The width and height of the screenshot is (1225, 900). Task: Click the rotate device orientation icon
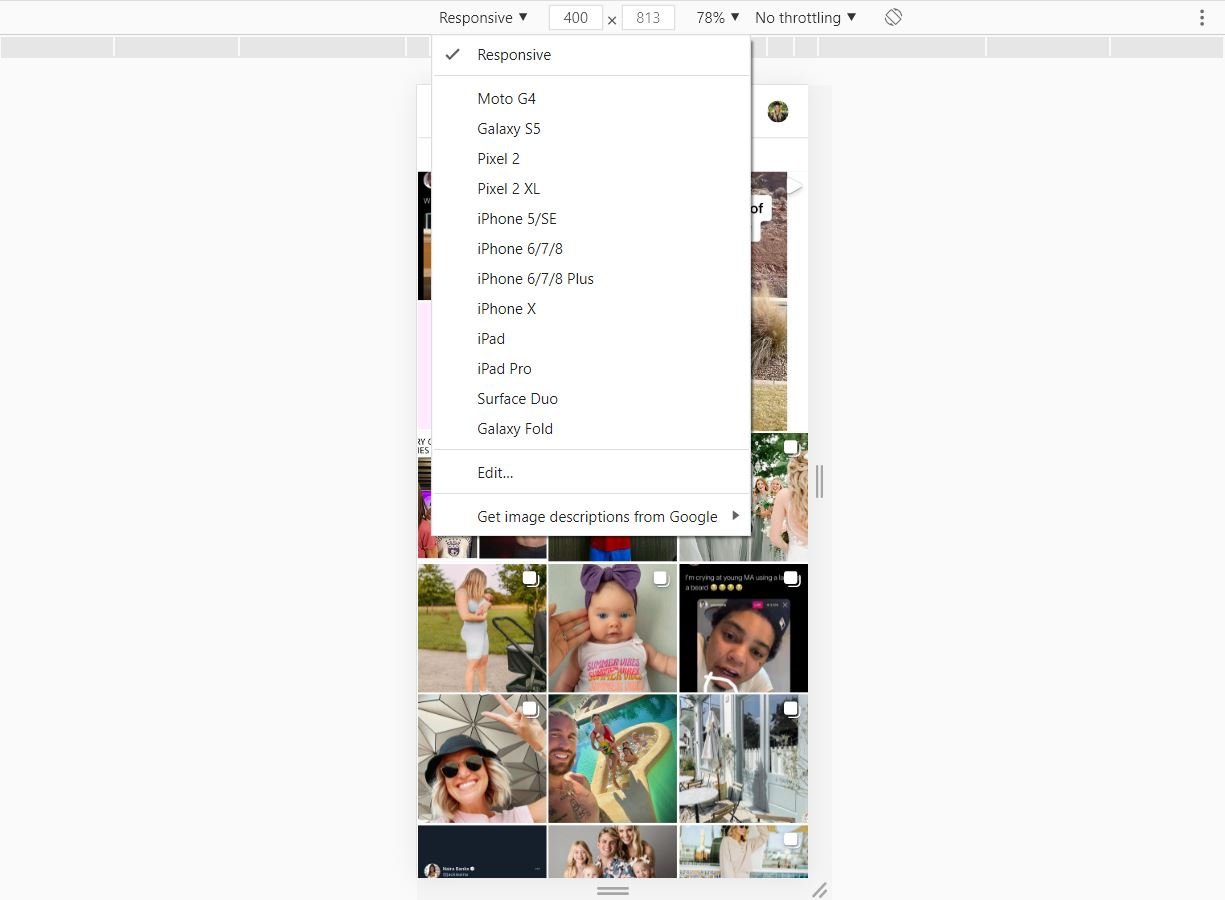pos(893,17)
